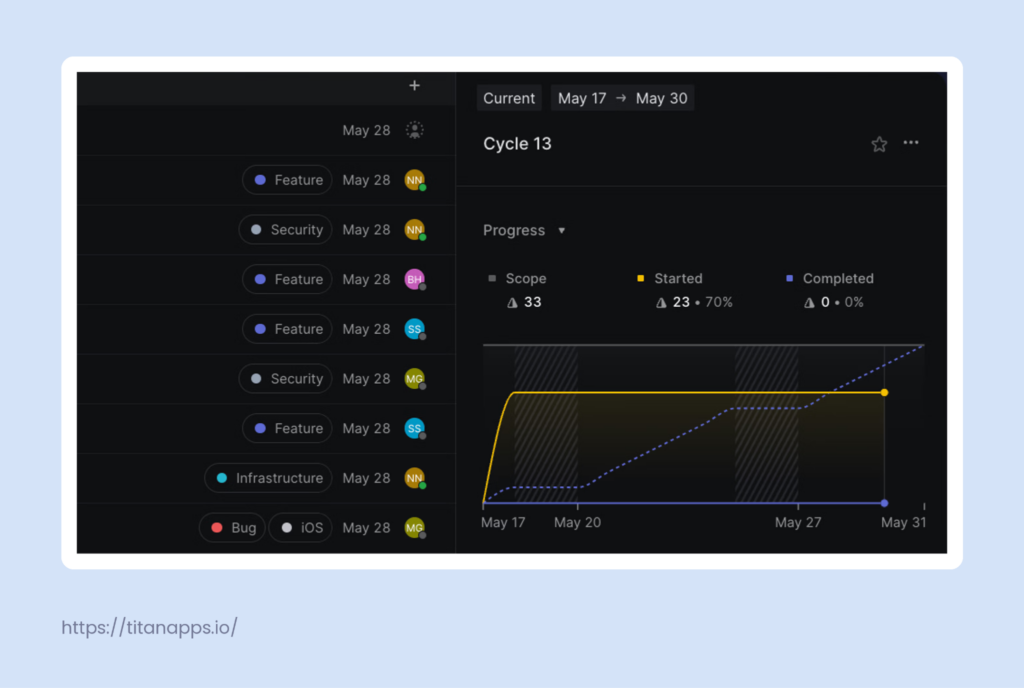Open the NN avatar on the first Feature row
Viewport: 1024px width, 688px height.
tap(415, 180)
